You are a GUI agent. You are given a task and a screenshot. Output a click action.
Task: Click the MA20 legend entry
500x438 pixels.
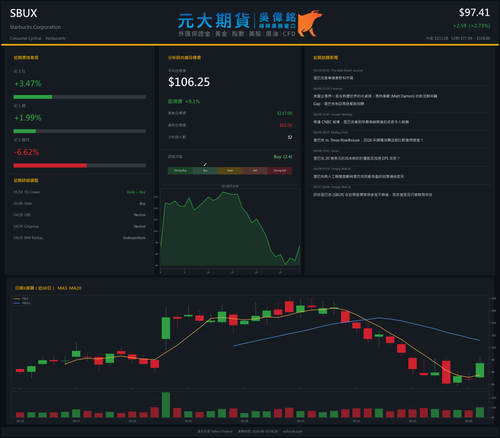pos(22,303)
